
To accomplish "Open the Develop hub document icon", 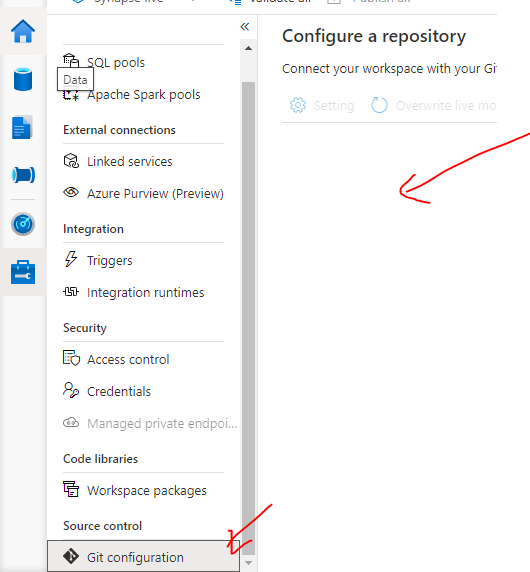I will 22,127.
